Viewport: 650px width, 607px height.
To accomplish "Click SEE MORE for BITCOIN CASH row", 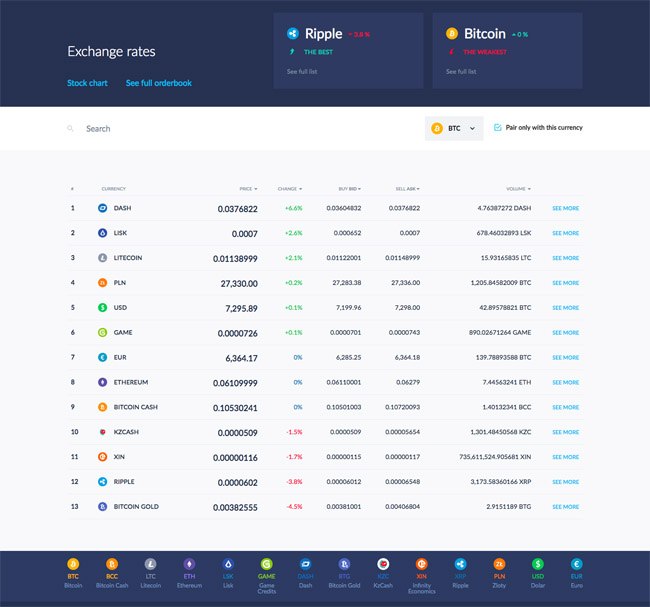I will coord(565,407).
